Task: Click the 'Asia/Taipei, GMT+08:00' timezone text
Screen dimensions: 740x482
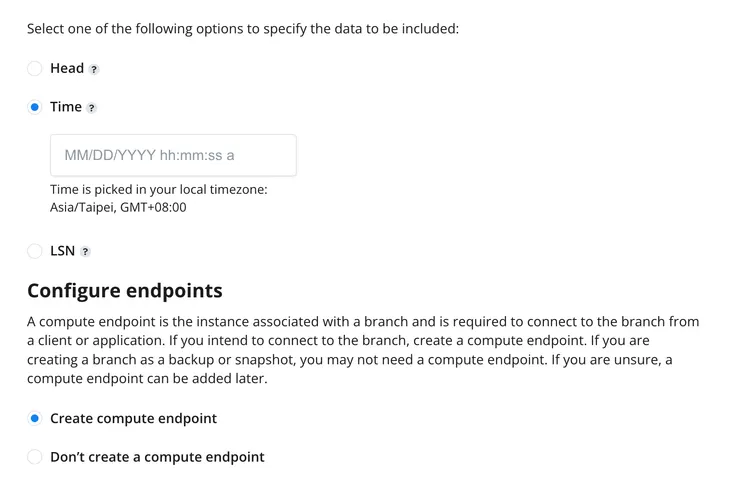Action: (x=118, y=208)
